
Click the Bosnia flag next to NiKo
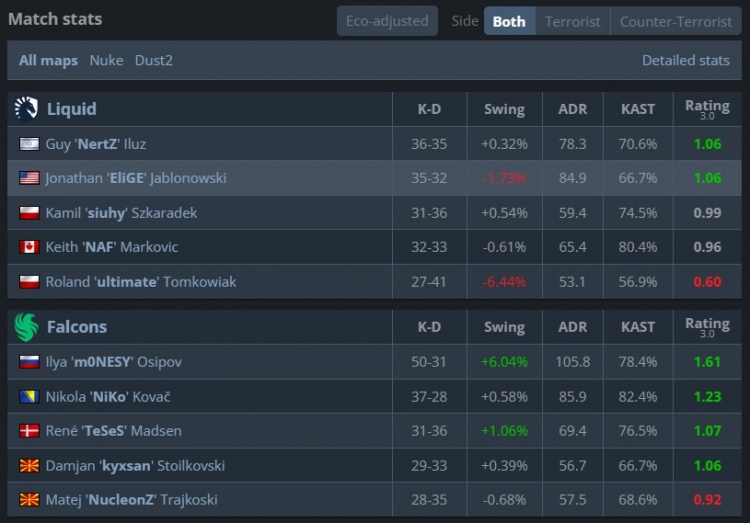(x=29, y=397)
